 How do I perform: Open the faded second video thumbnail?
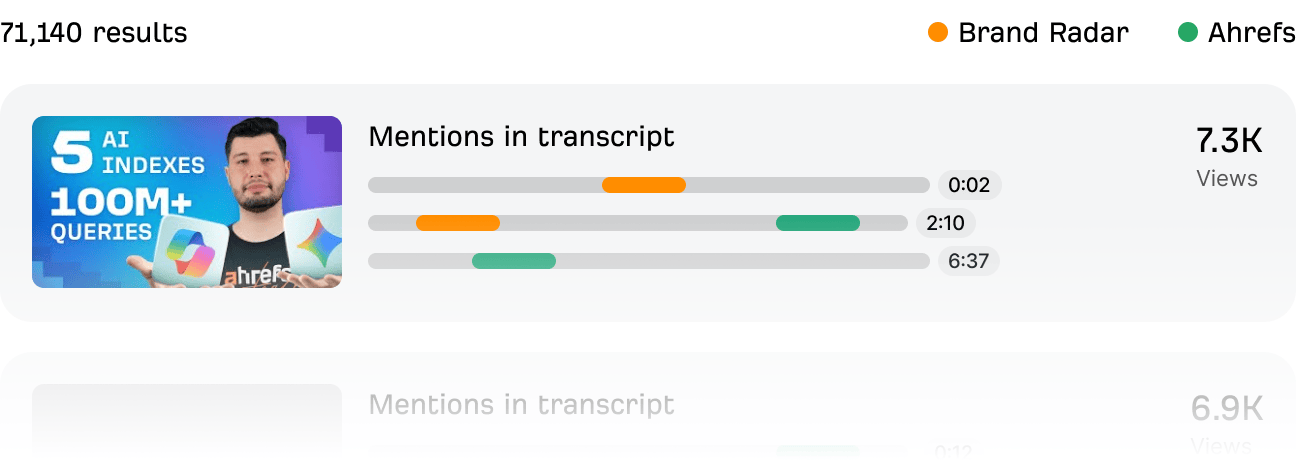[187, 420]
